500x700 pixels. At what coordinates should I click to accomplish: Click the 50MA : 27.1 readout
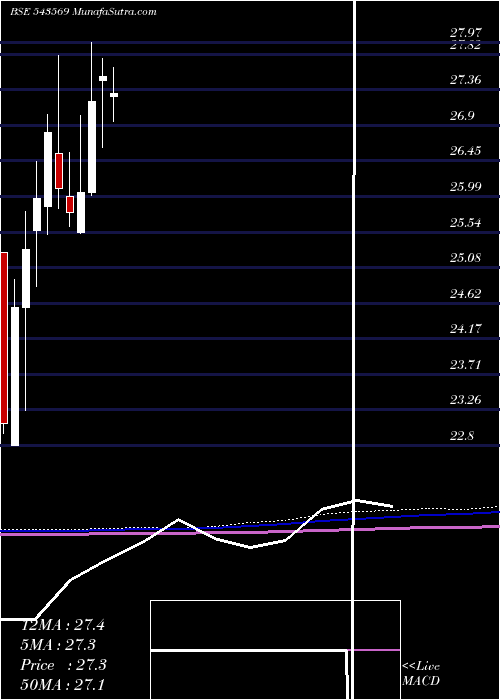pyautogui.click(x=62, y=684)
